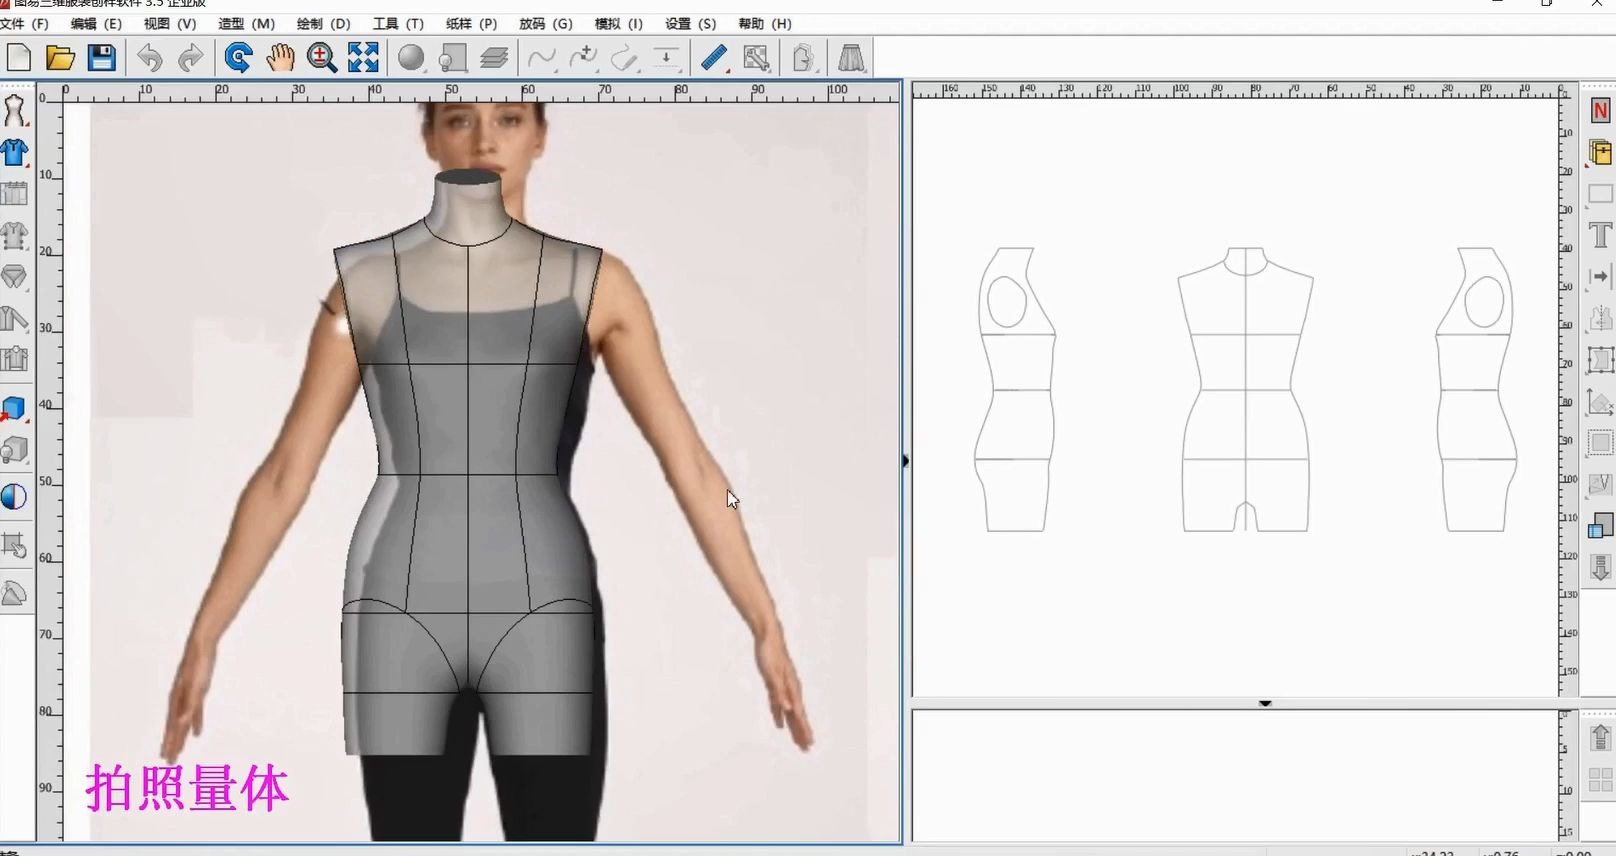Open a file using the folder icon

[60, 58]
